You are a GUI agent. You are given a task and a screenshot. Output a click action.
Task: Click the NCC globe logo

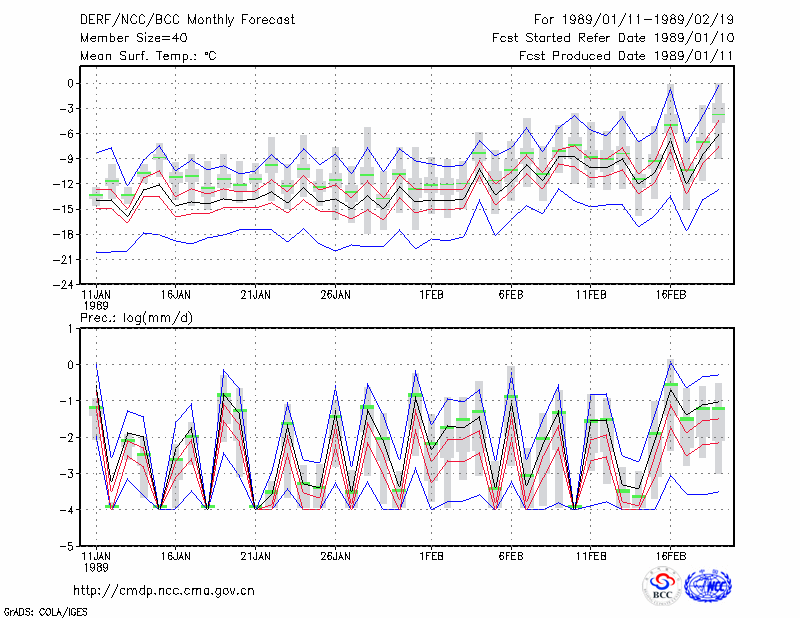coord(708,586)
